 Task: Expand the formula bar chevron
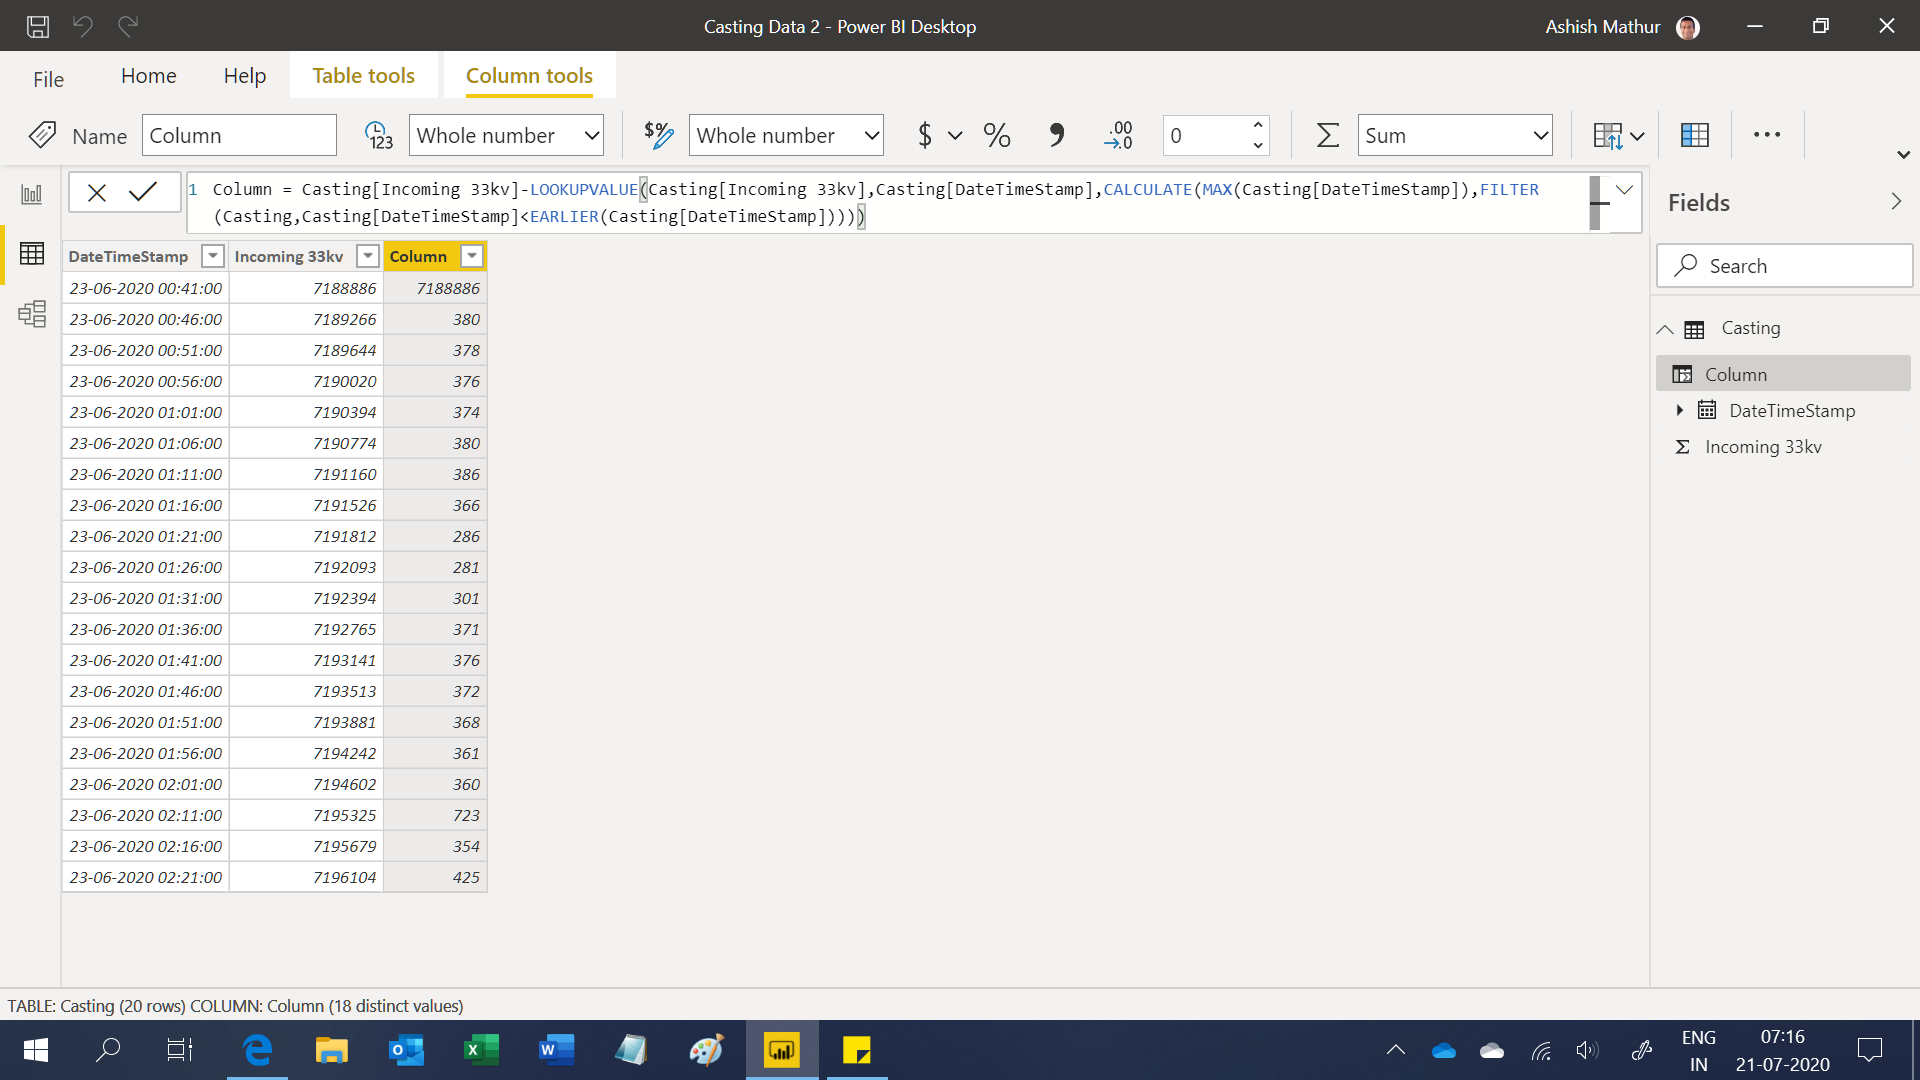click(x=1624, y=190)
